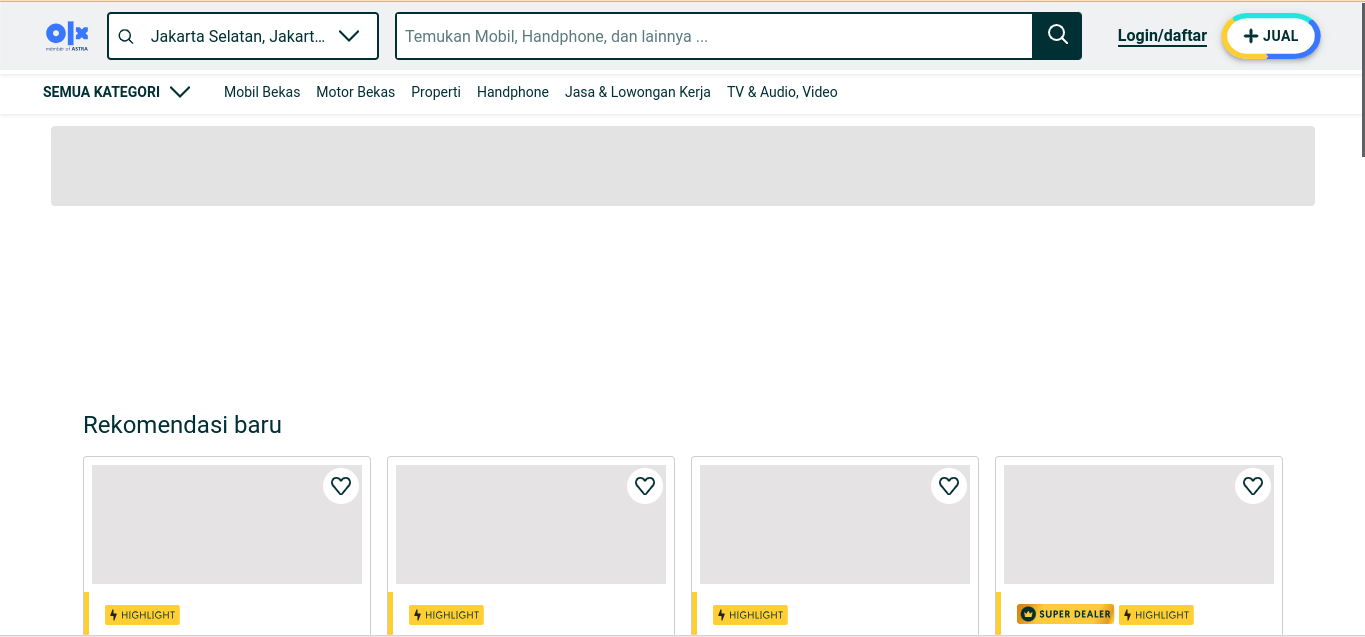
Task: Go to Properti category
Action: (x=436, y=92)
